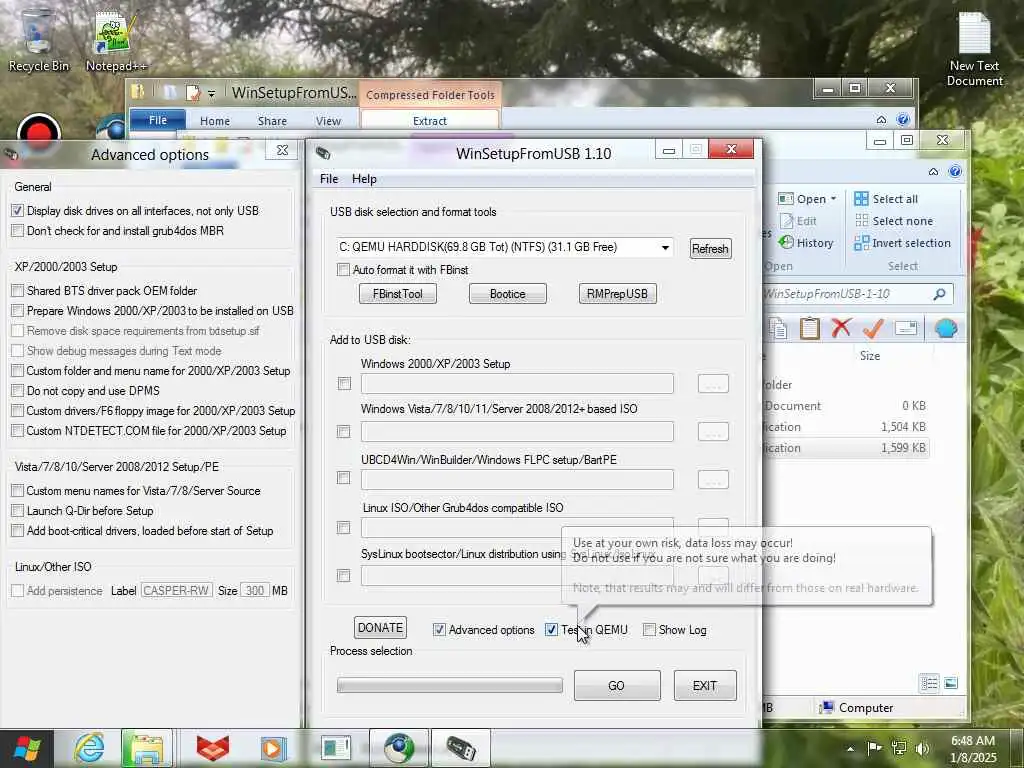Screen dimensions: 1024x768
Task: Switch to Explorer Share tab
Action: point(272,121)
